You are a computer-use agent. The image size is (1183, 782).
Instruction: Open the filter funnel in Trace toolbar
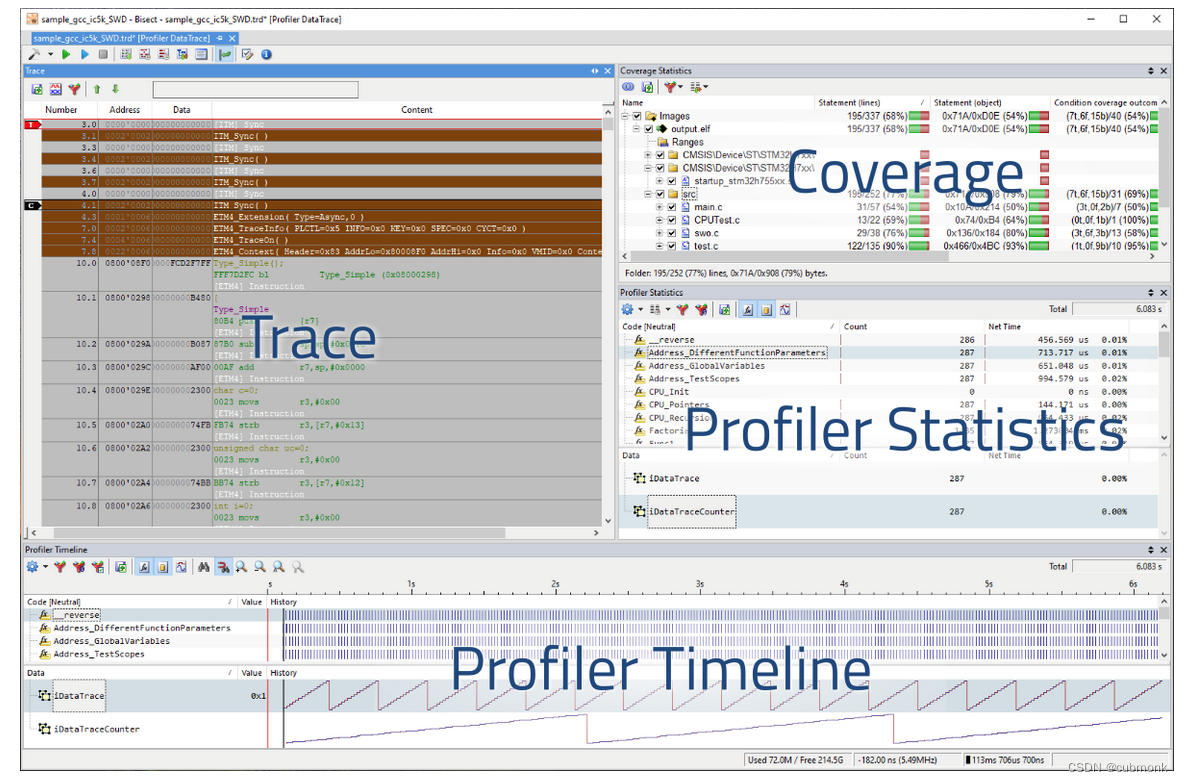pos(74,89)
